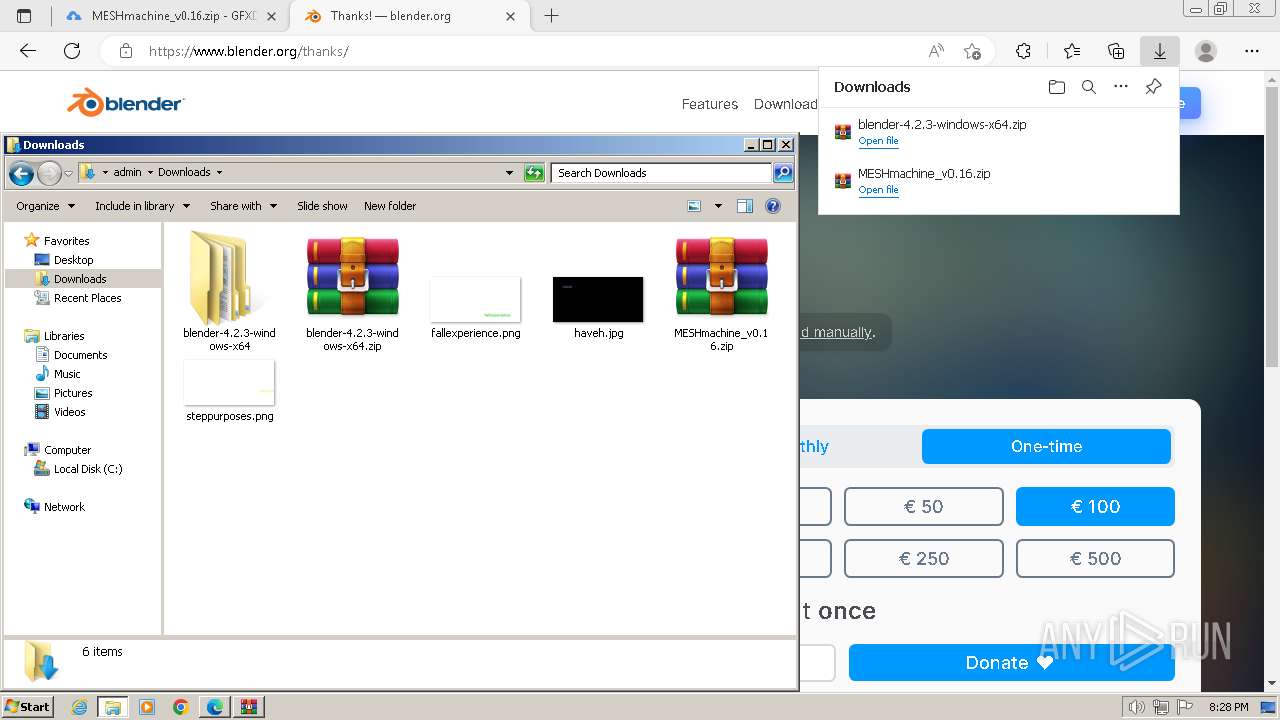Open the Extensions puzzle icon
The width and height of the screenshot is (1280, 720).
click(x=1023, y=51)
